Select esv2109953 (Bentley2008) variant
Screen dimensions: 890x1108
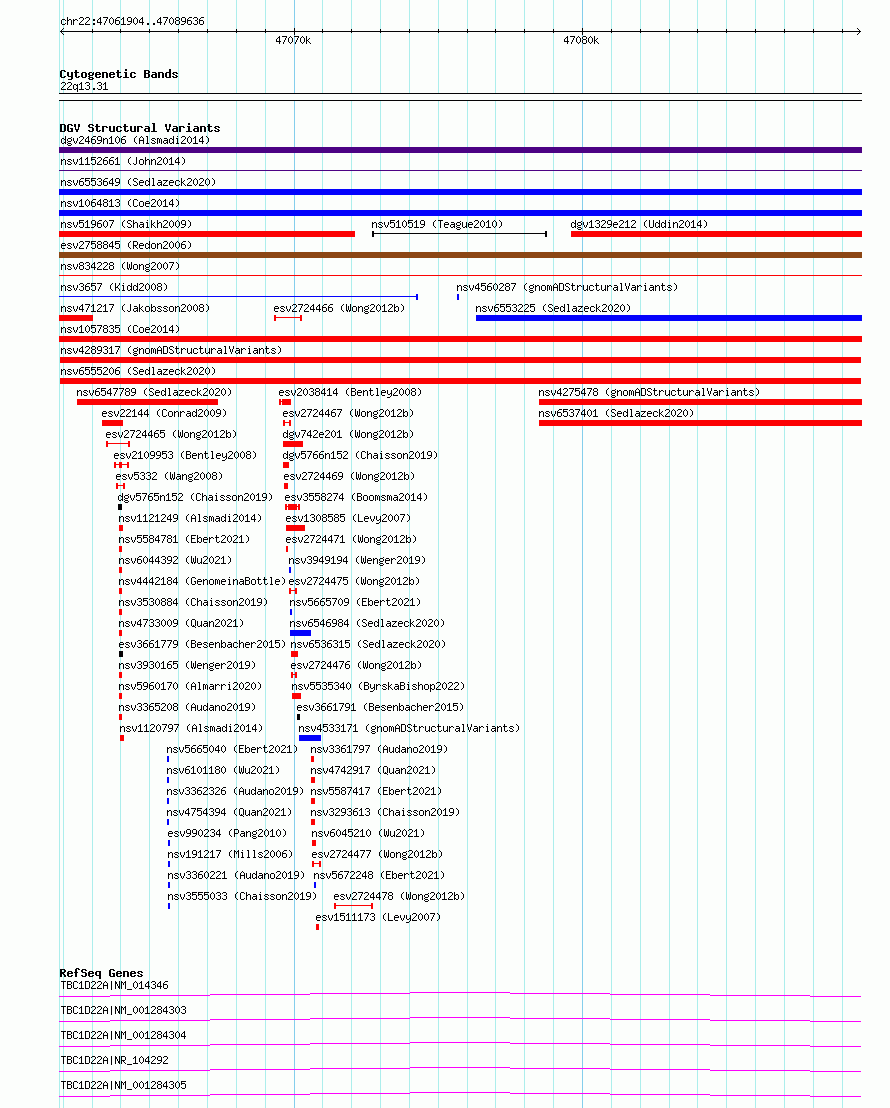coord(185,455)
